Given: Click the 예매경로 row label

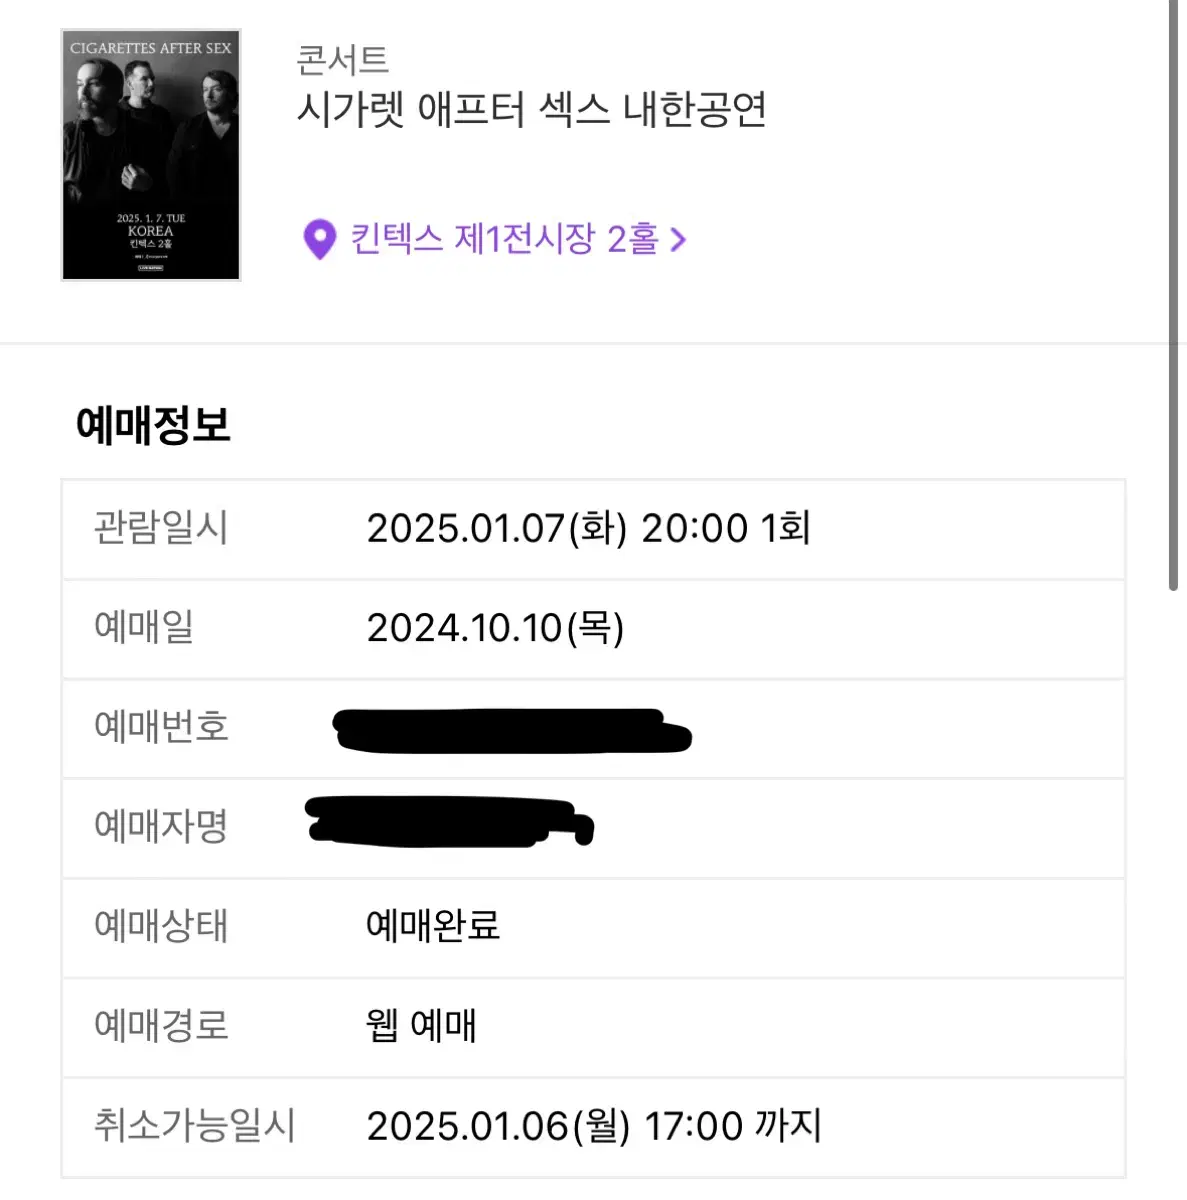Looking at the screenshot, I should pyautogui.click(x=161, y=1025).
